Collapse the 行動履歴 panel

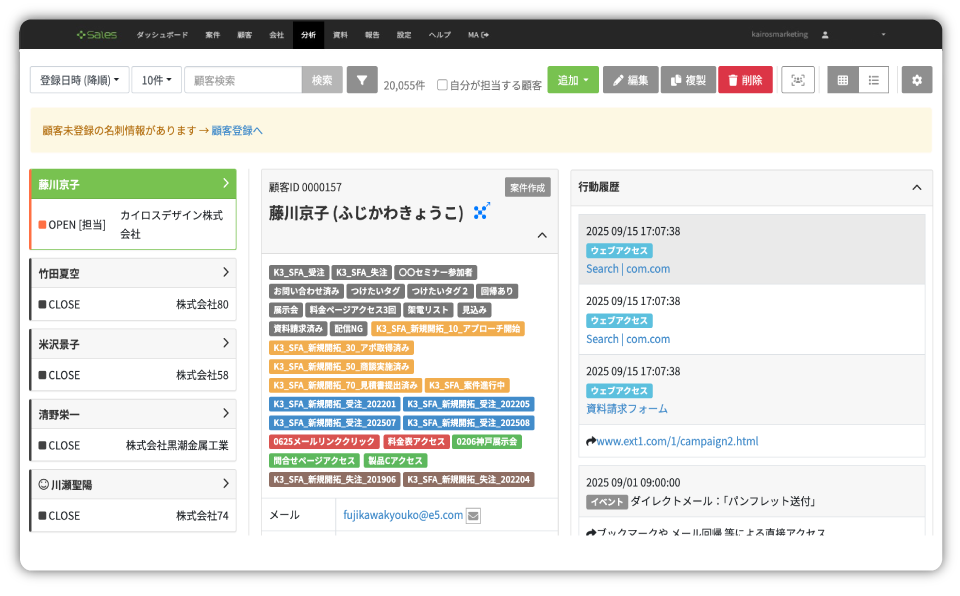(916, 187)
